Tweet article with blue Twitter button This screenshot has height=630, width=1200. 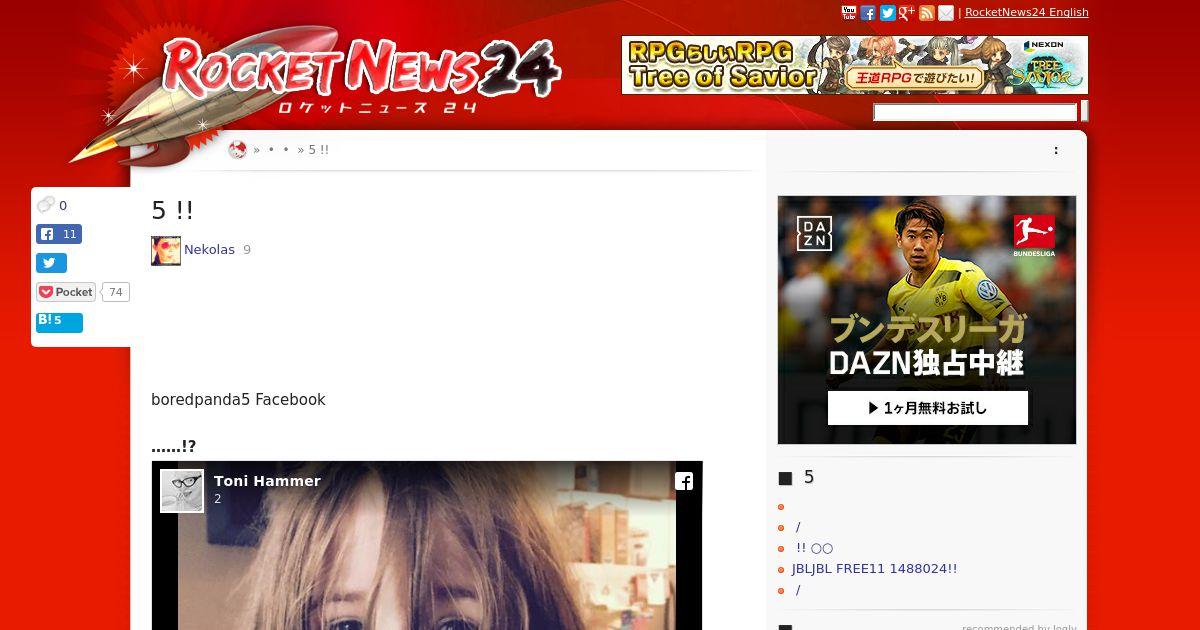[51, 263]
